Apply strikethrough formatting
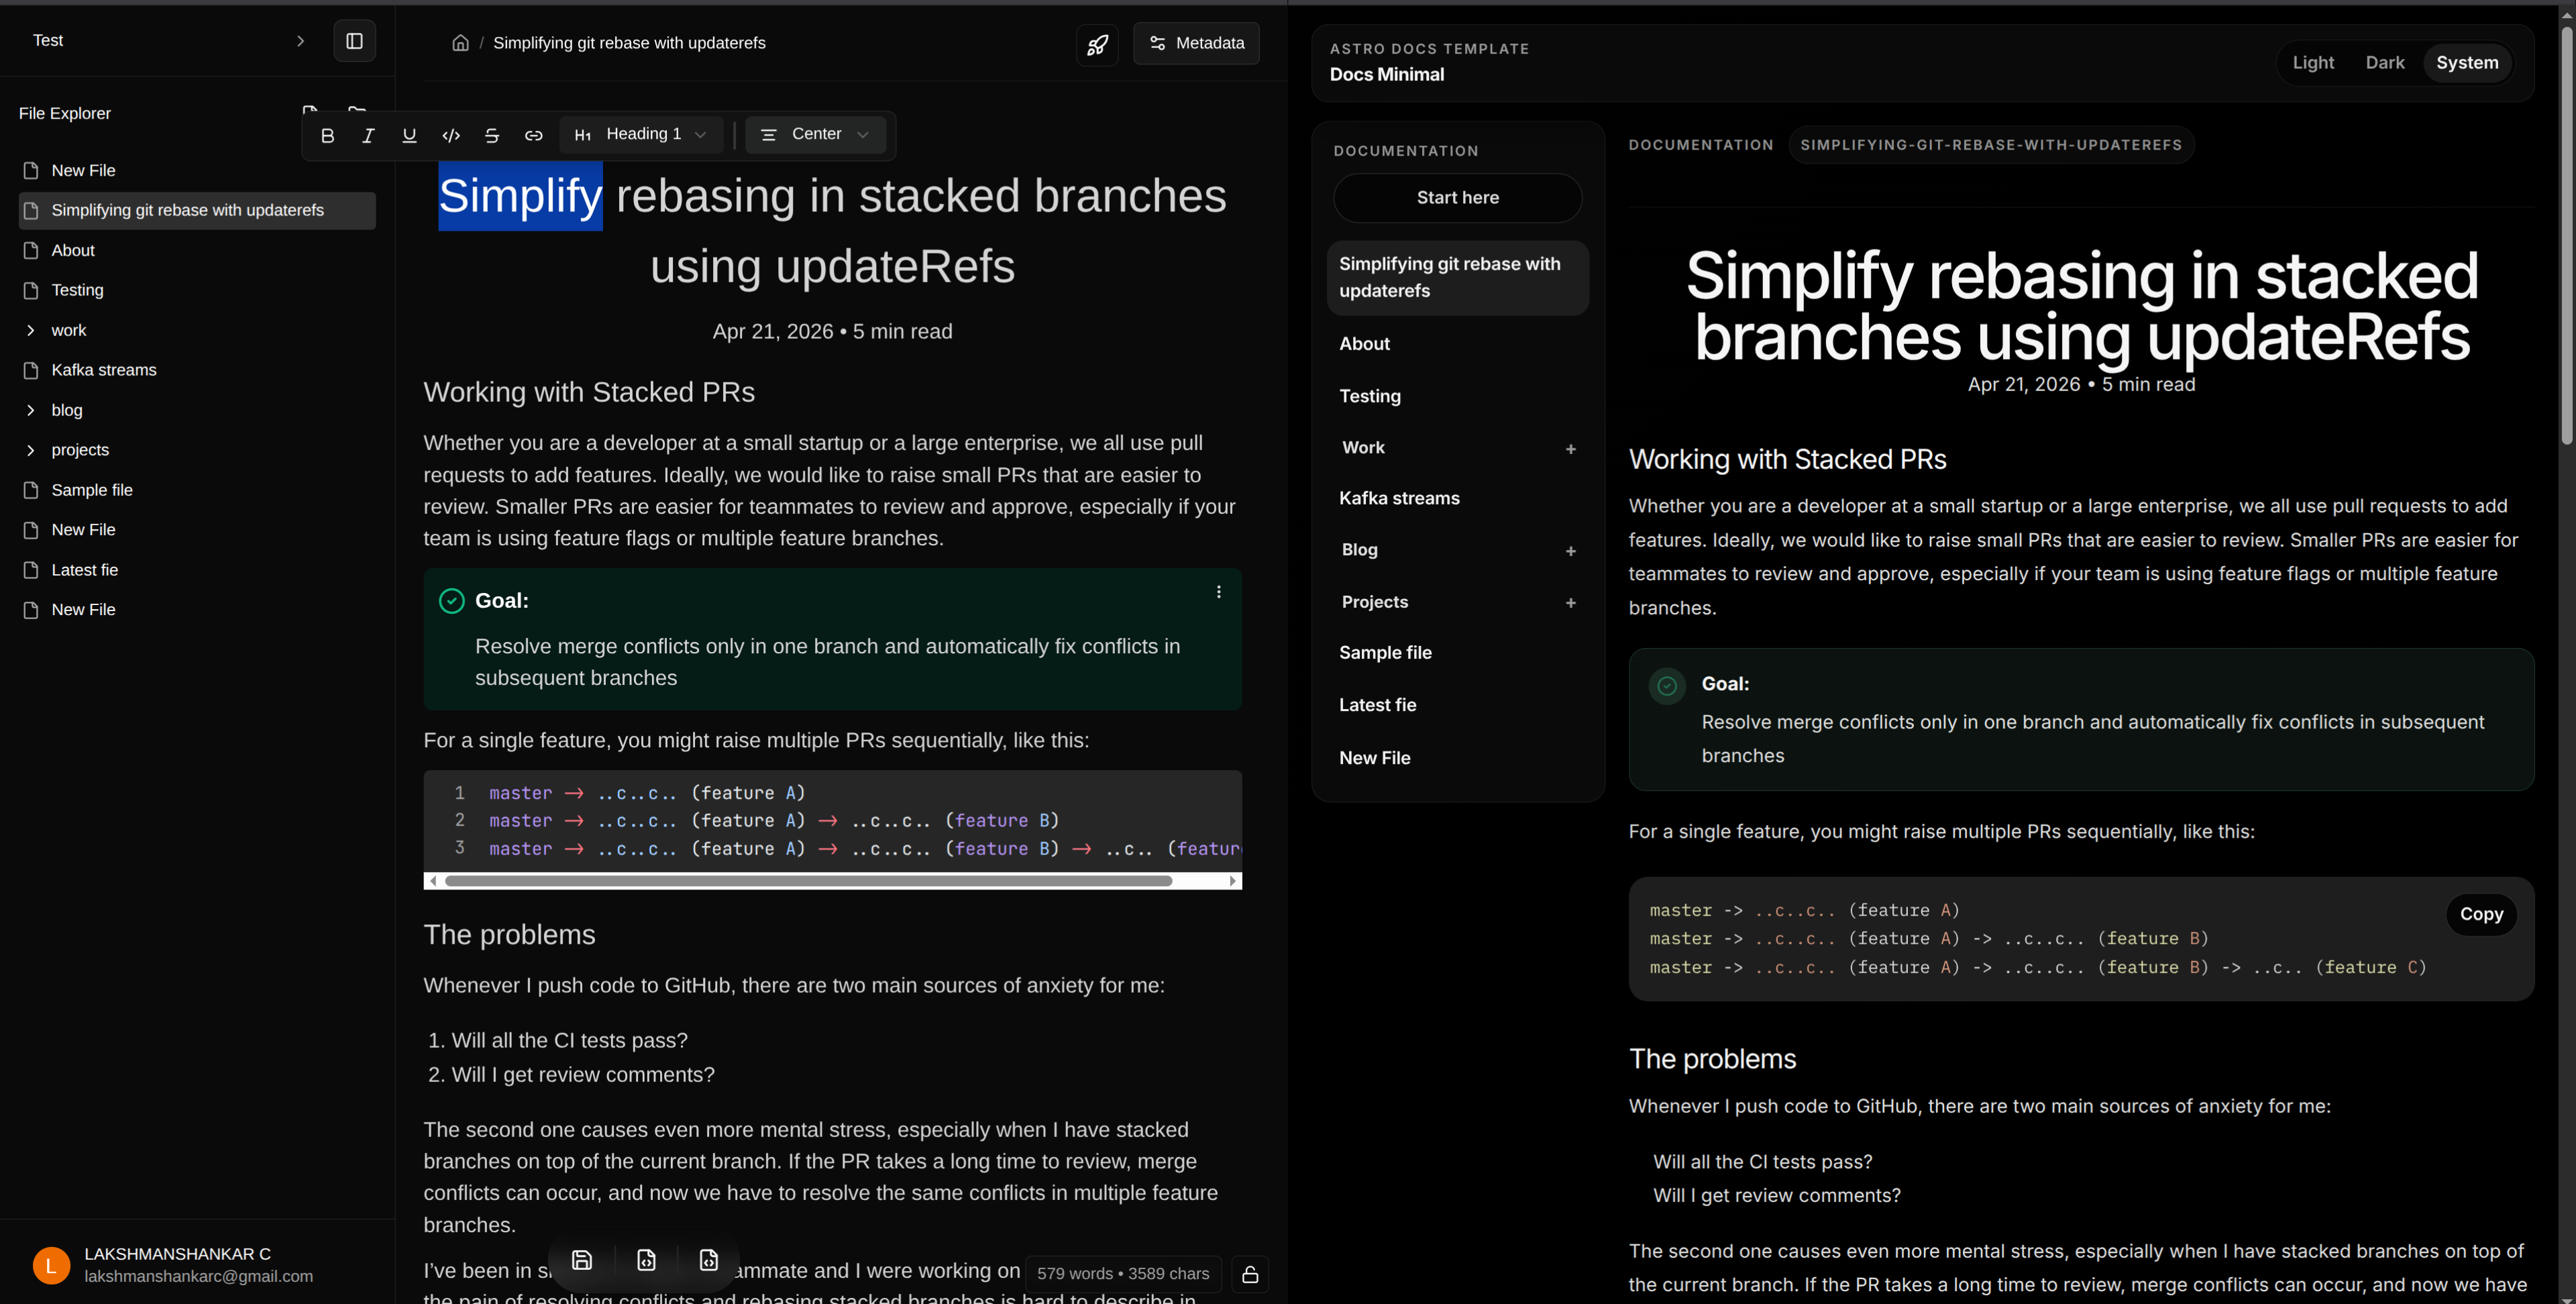The height and width of the screenshot is (1304, 2576). 492,135
